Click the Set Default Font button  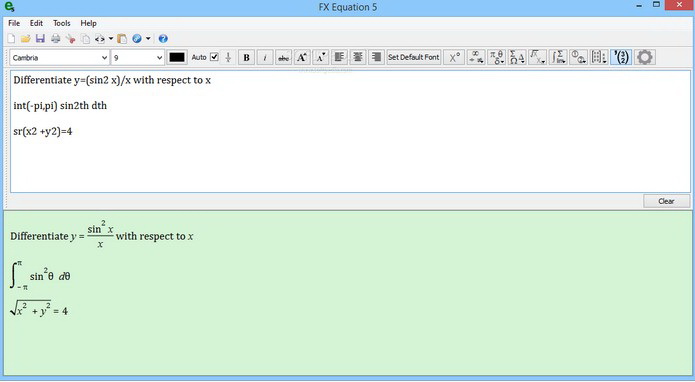point(414,58)
